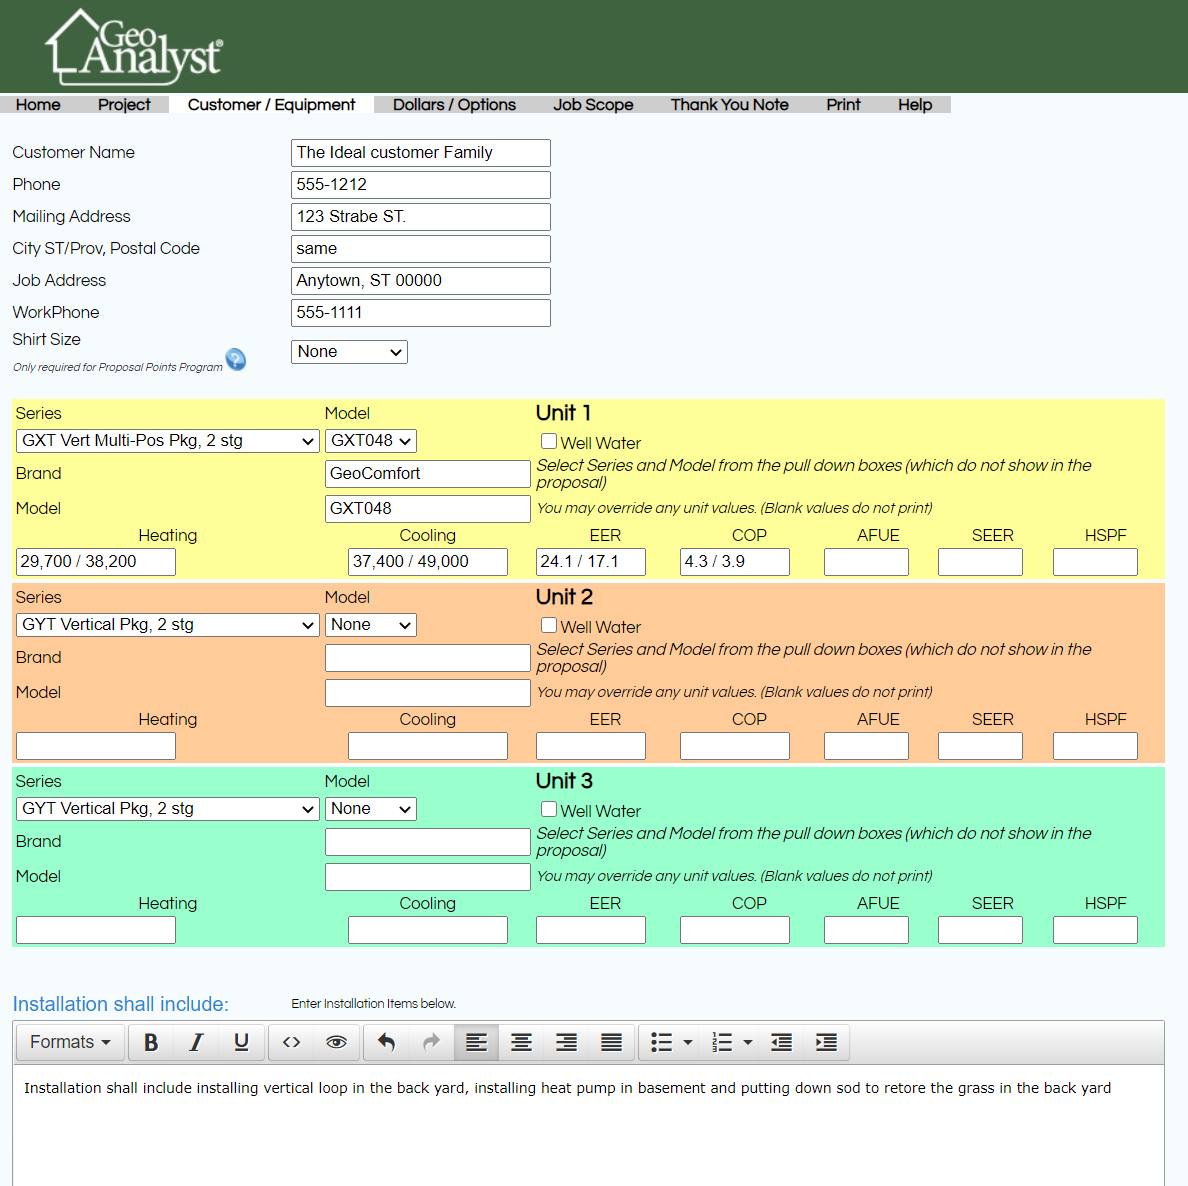
Task: Open the Help tab
Action: tap(914, 105)
